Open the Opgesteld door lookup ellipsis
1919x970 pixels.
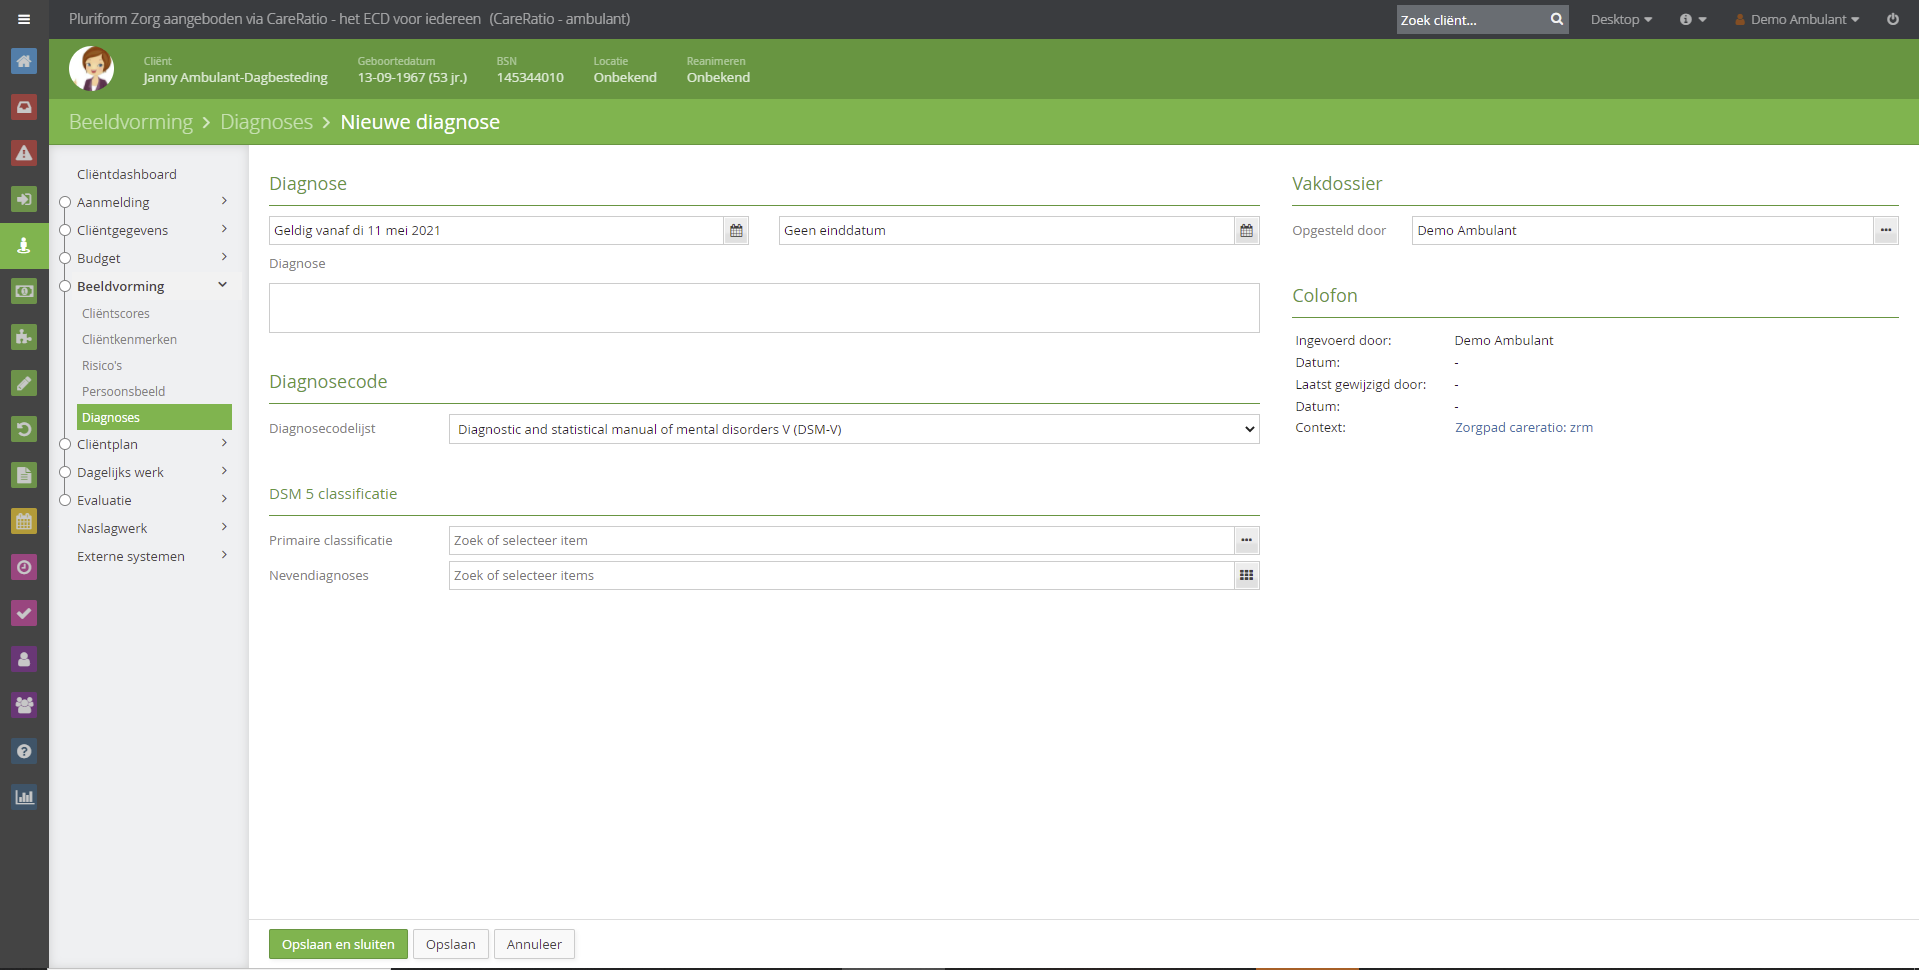(x=1885, y=231)
